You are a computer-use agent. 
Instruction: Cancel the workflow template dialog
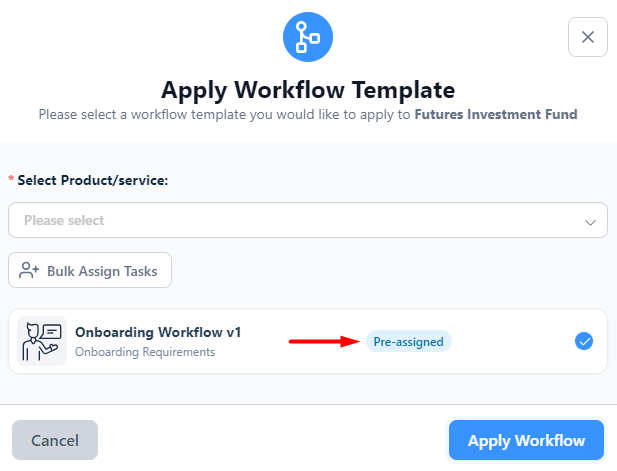pyautogui.click(x=55, y=440)
